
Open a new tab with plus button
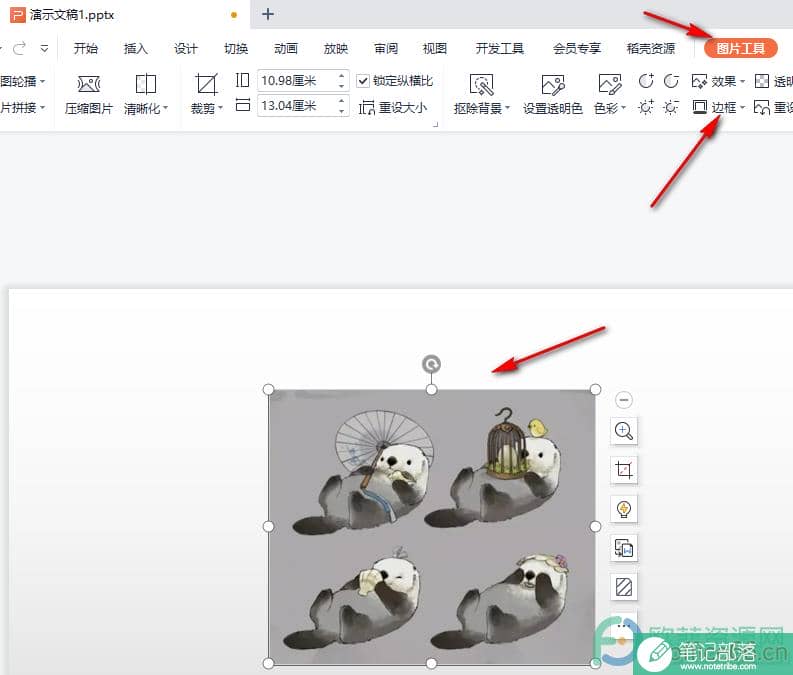pos(268,14)
